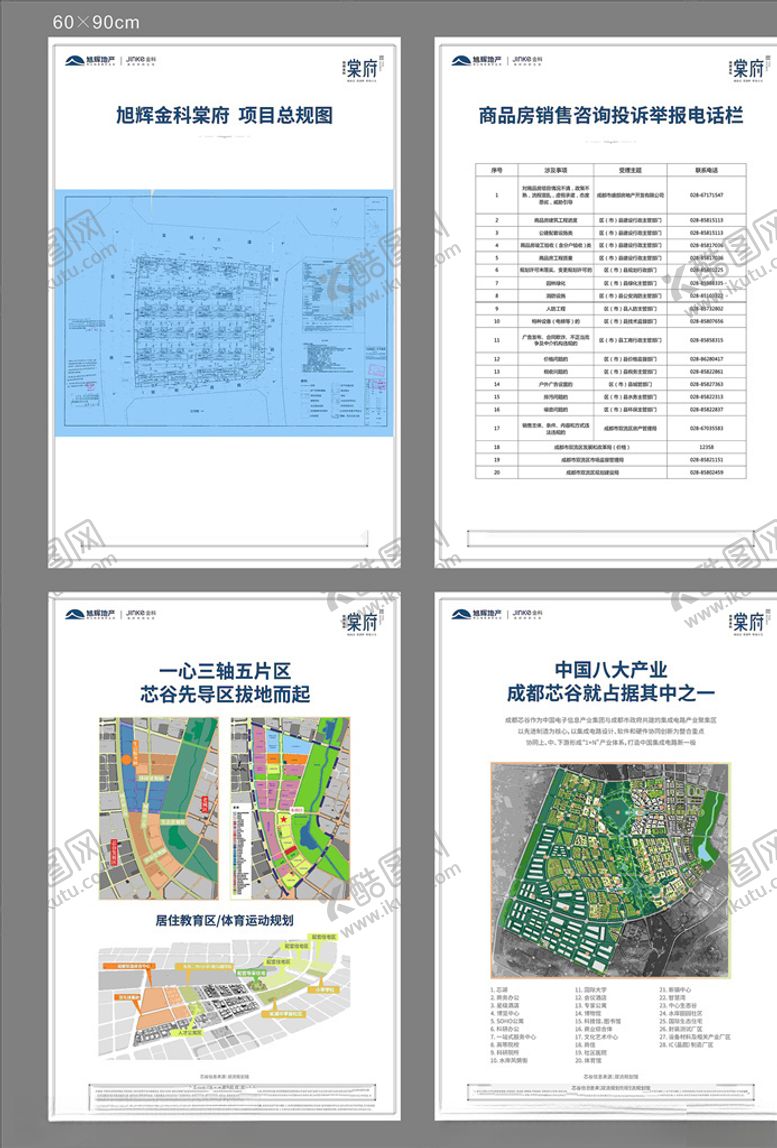
Task: Click the intro paragraph under 成都芯谷就占据其中之一
Action: click(x=611, y=731)
